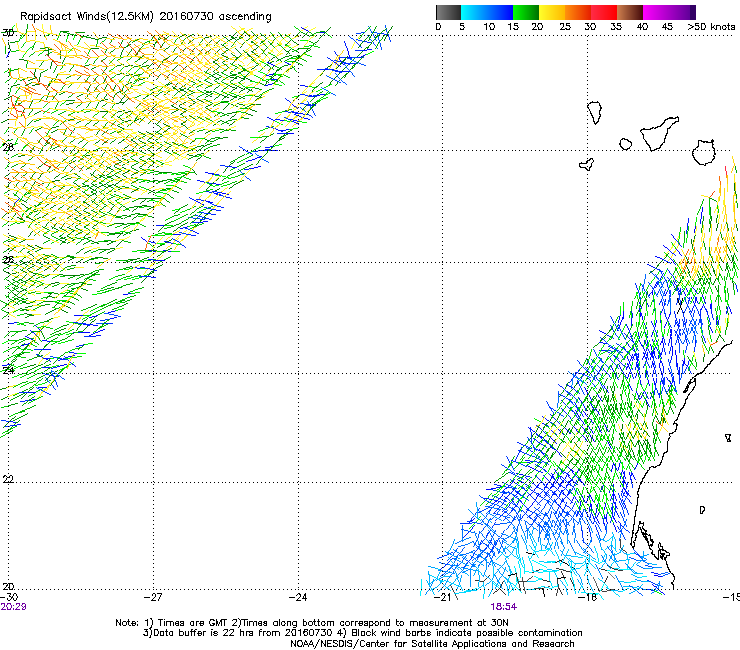Image resolution: width=740 pixels, height=650 pixels.
Task: Click the note line about Data buffer 22 hrs
Action: [362, 633]
